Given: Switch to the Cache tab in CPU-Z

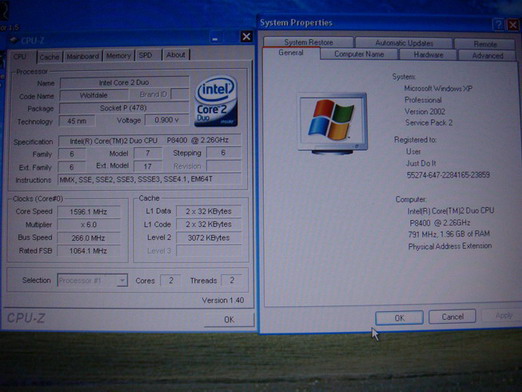Looking at the screenshot, I should tap(49, 57).
